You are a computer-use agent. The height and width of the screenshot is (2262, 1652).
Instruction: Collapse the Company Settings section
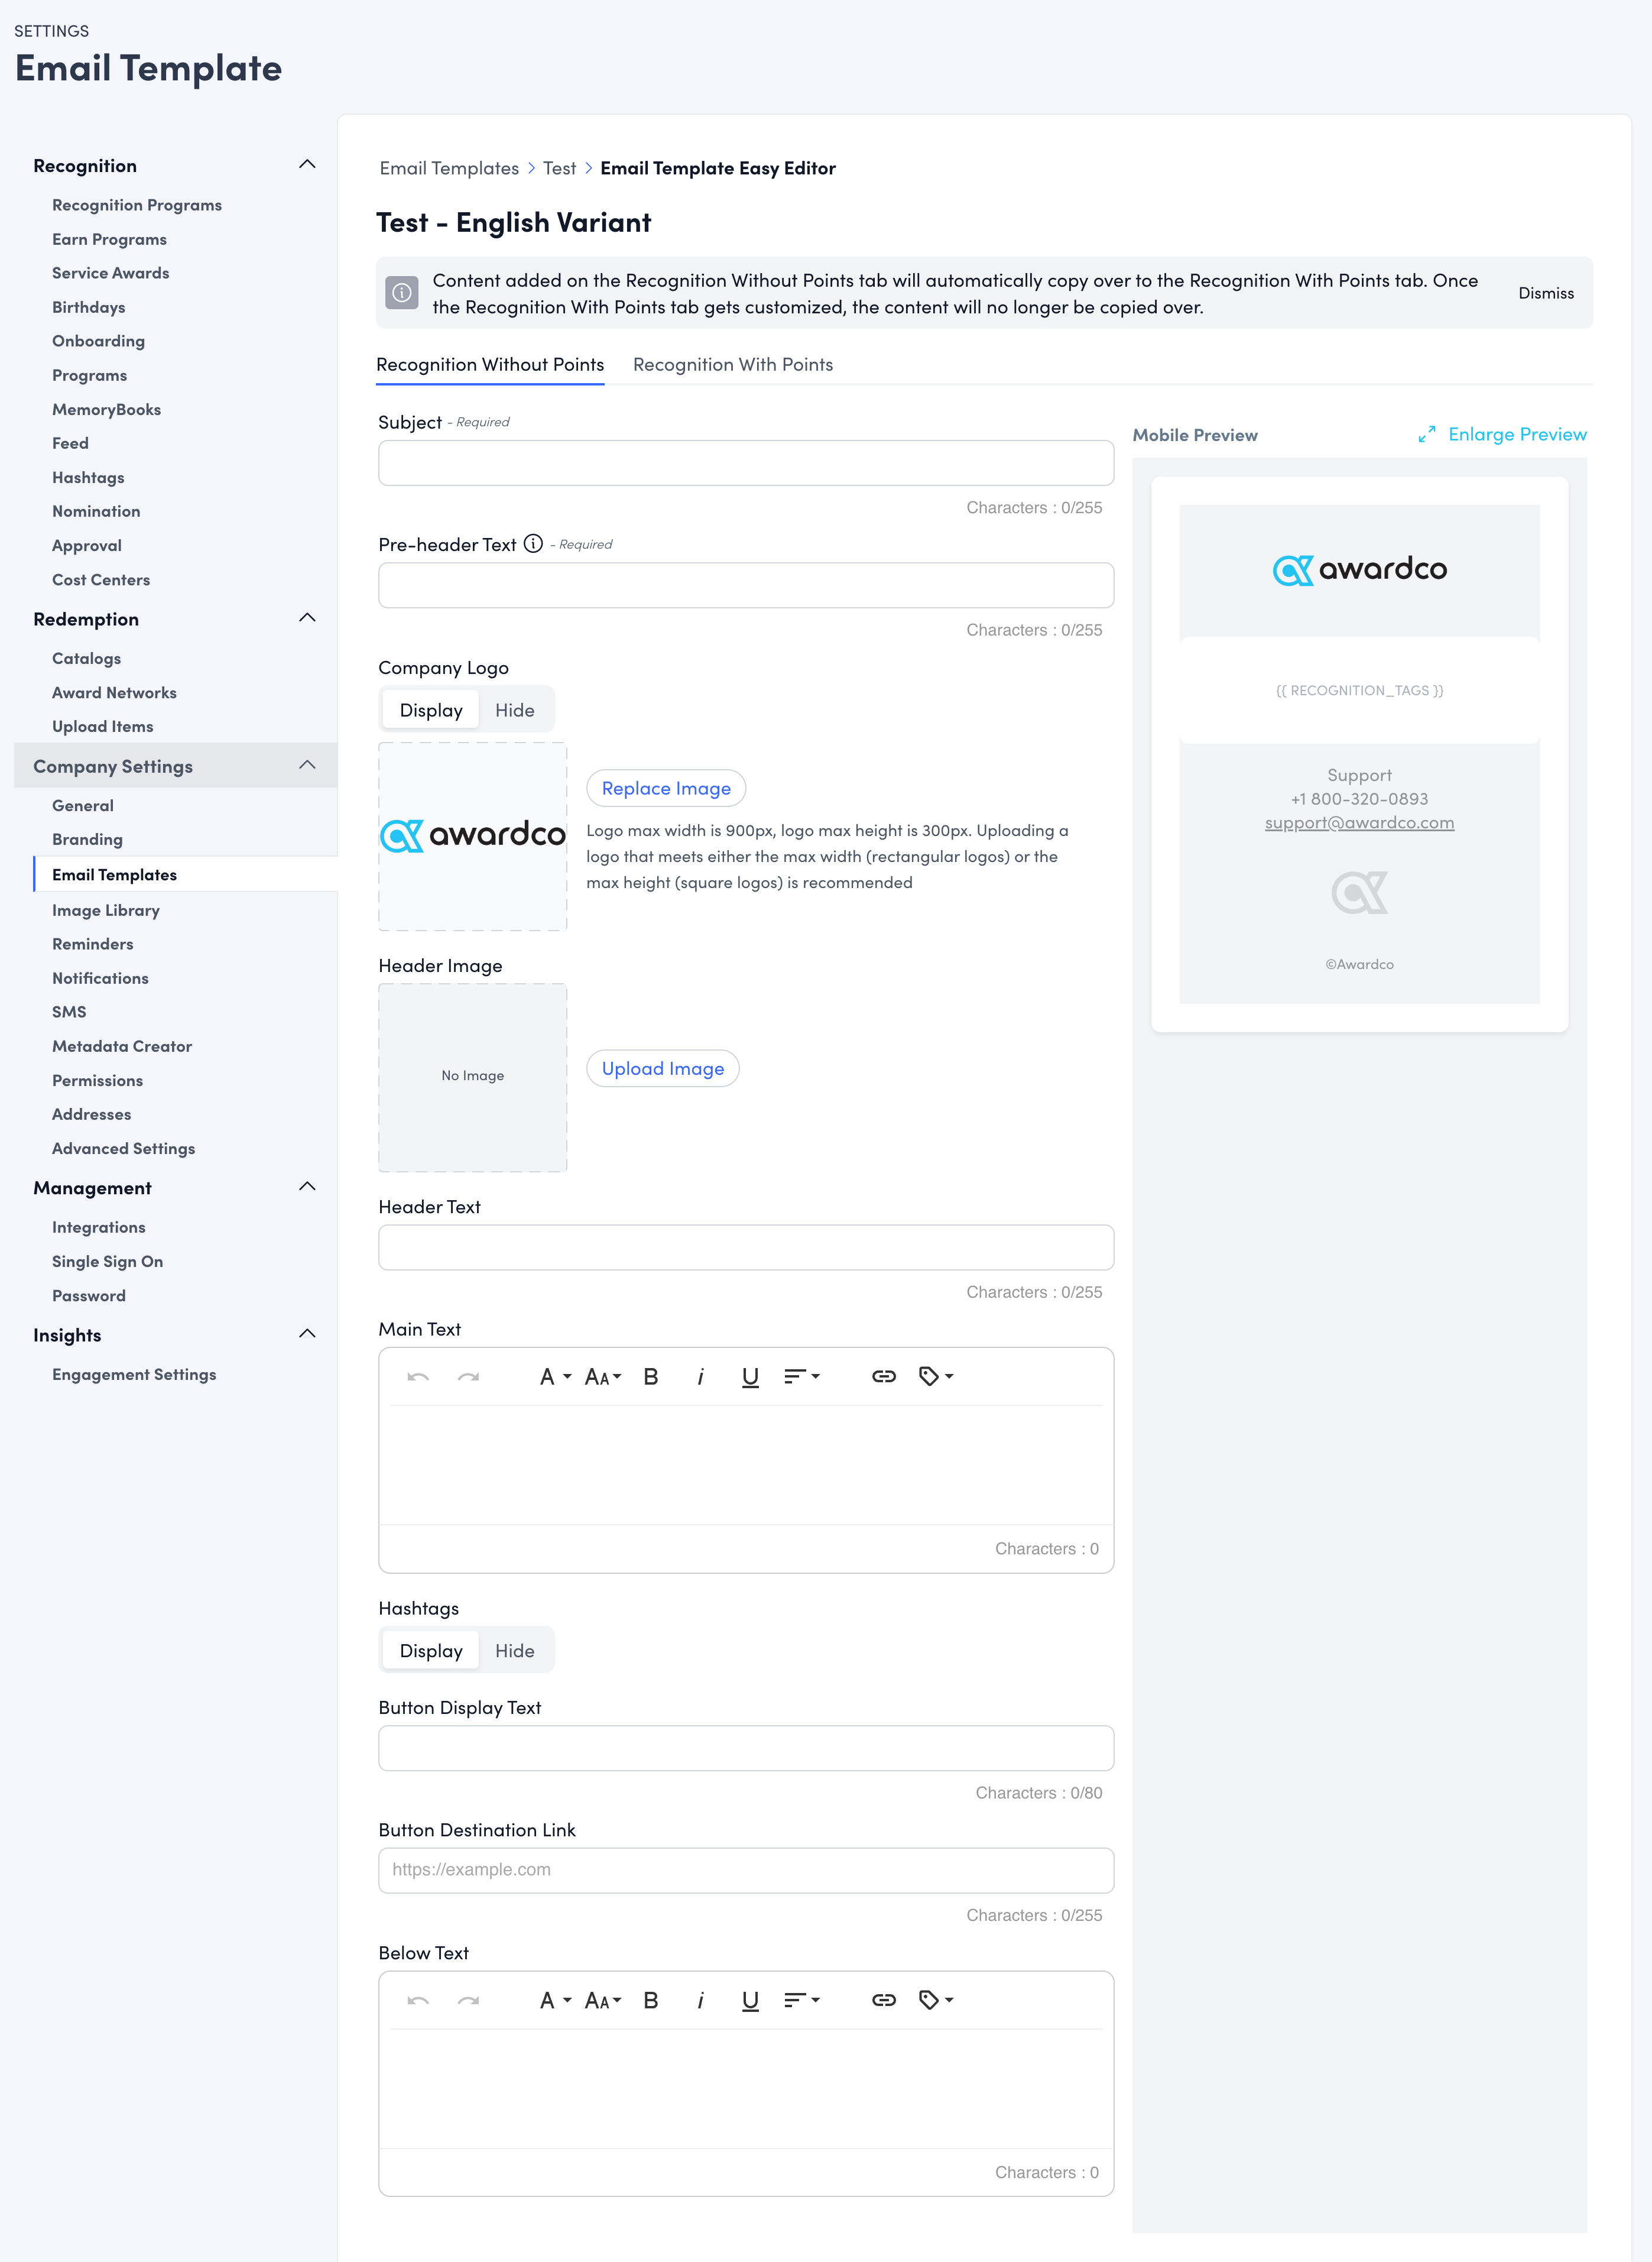308,764
